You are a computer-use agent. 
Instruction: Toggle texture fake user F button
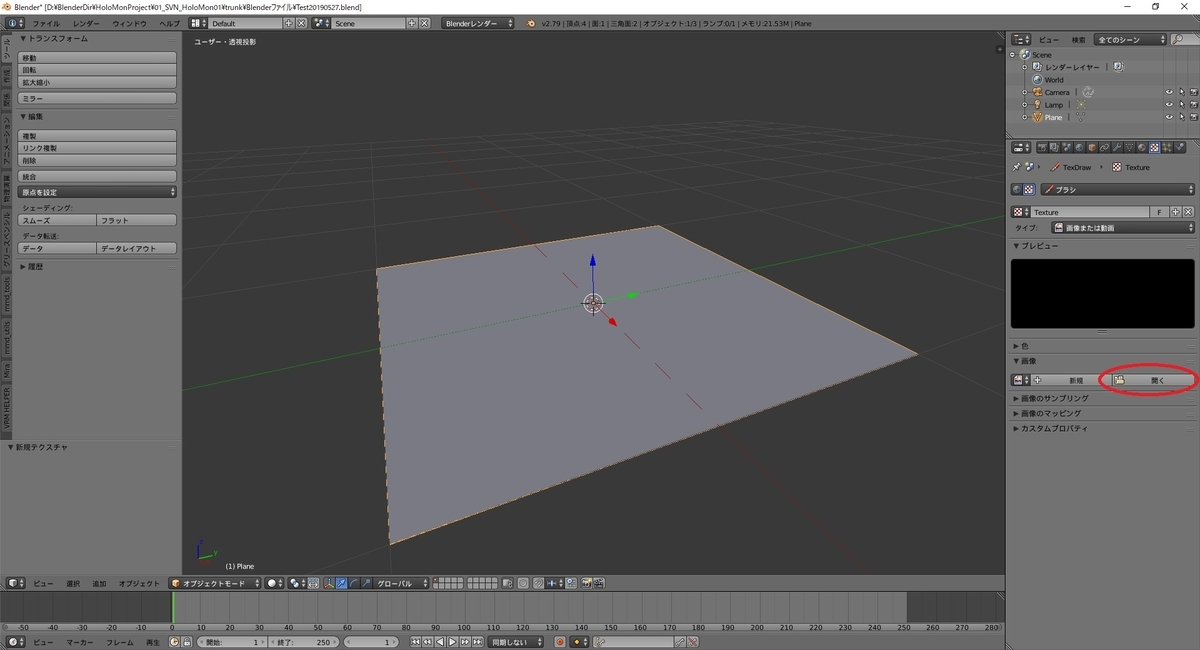tap(1159, 212)
